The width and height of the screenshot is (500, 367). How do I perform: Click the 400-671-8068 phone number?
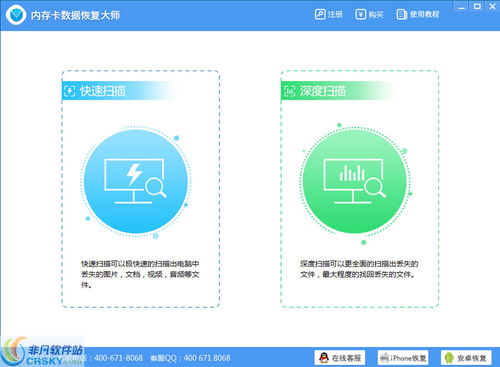click(118, 358)
